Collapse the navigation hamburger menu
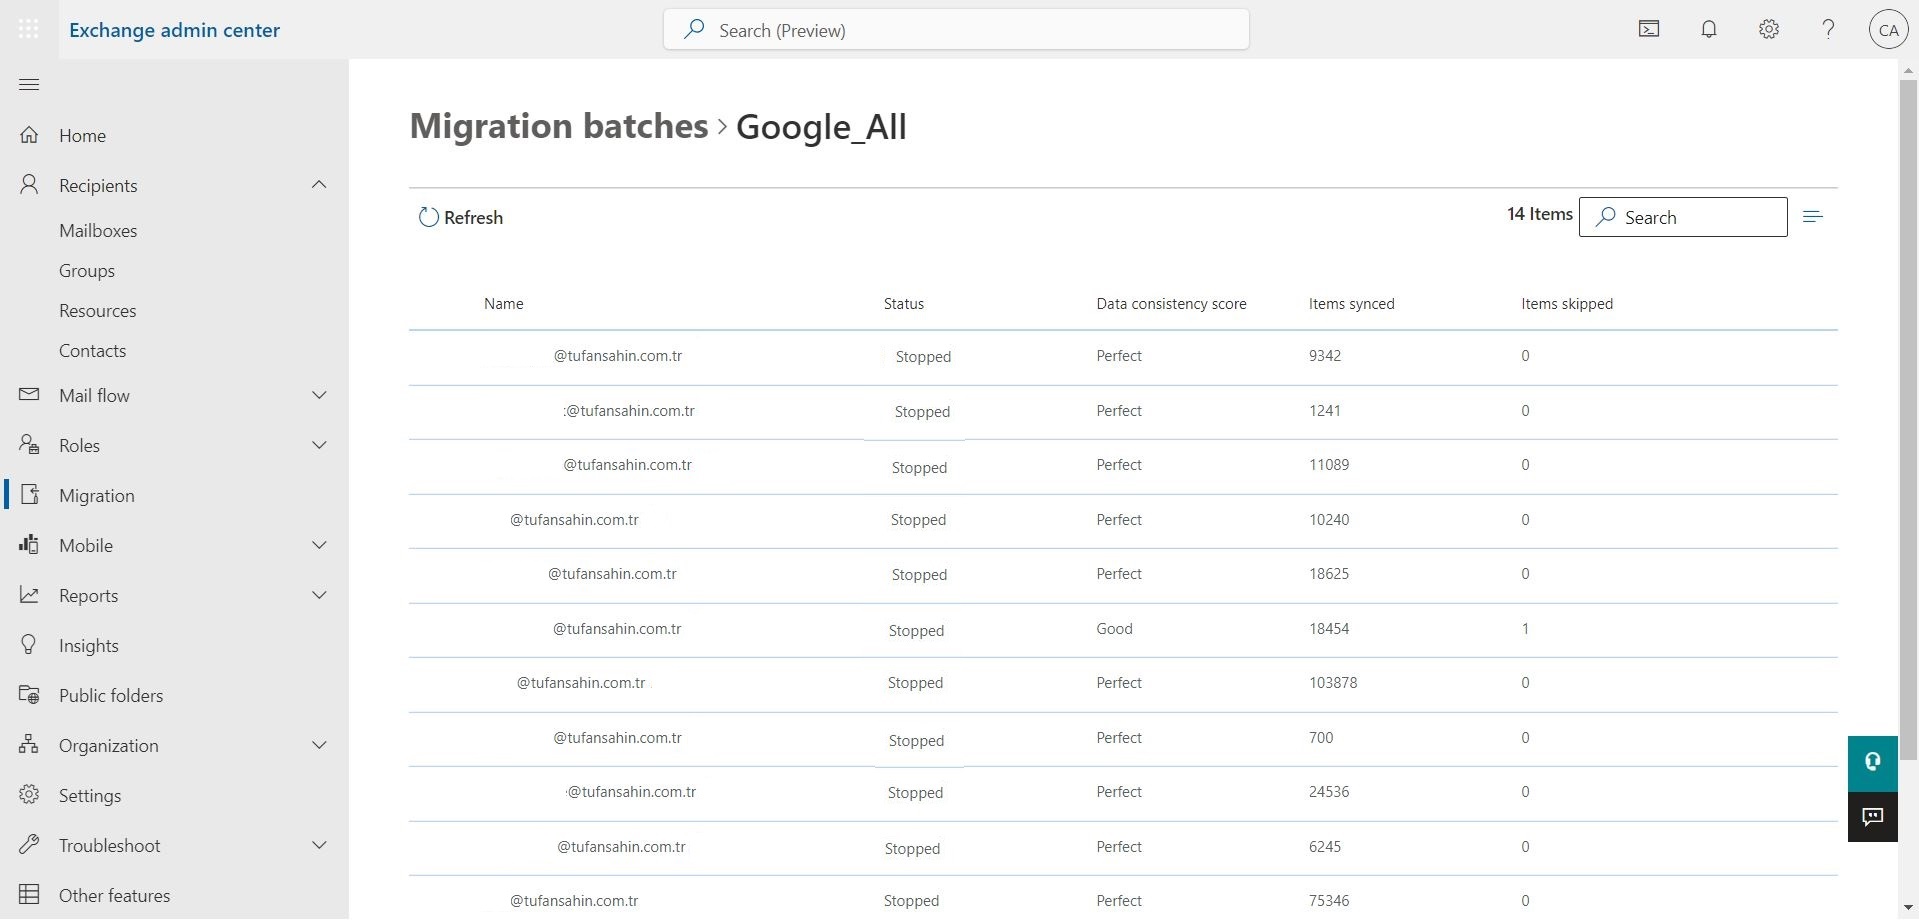Screen dimensions: 1919x920 tap(29, 85)
